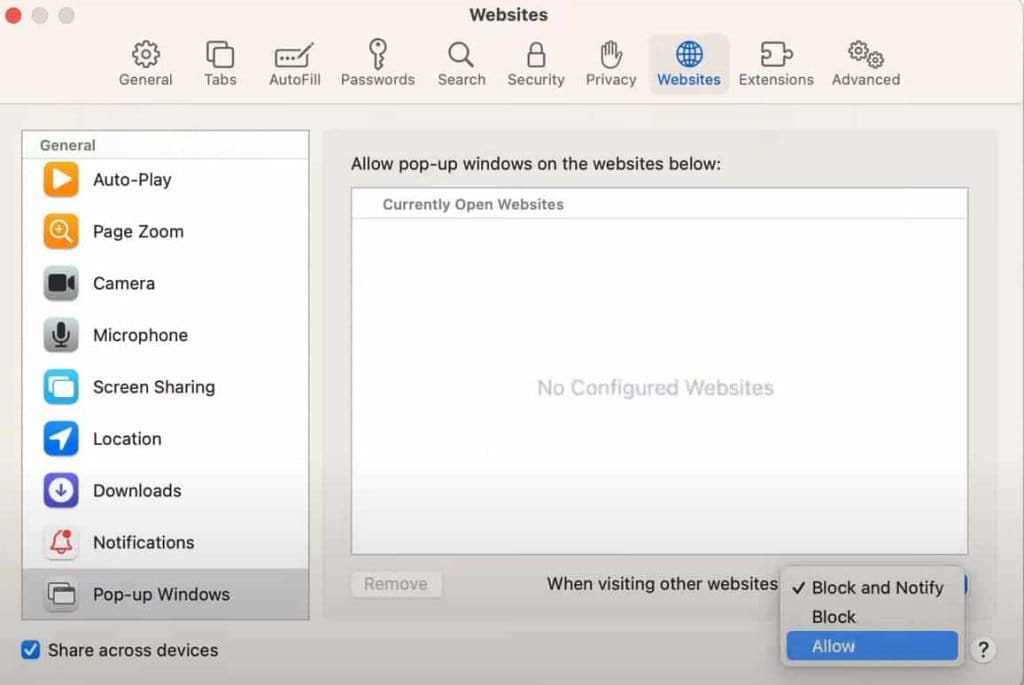Image resolution: width=1024 pixels, height=685 pixels.
Task: Open the Privacy preferences pane
Action: click(x=610, y=62)
